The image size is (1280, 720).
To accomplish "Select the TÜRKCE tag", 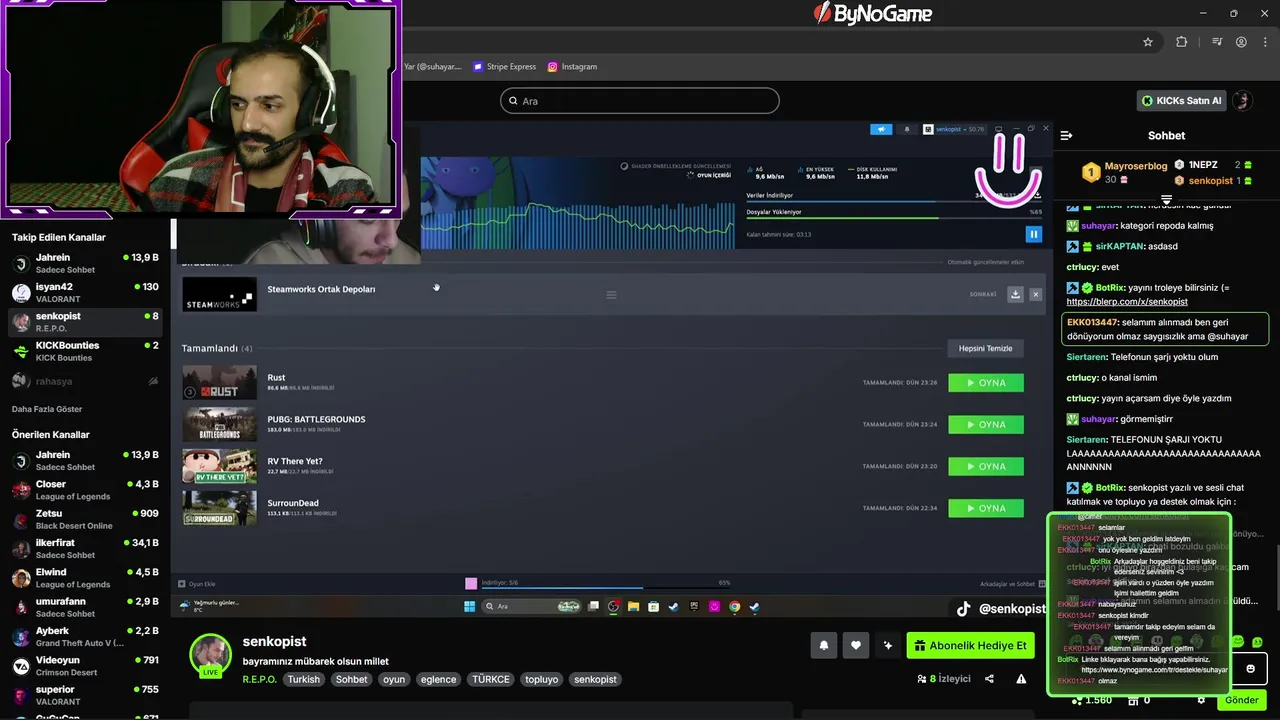I will click(x=491, y=680).
